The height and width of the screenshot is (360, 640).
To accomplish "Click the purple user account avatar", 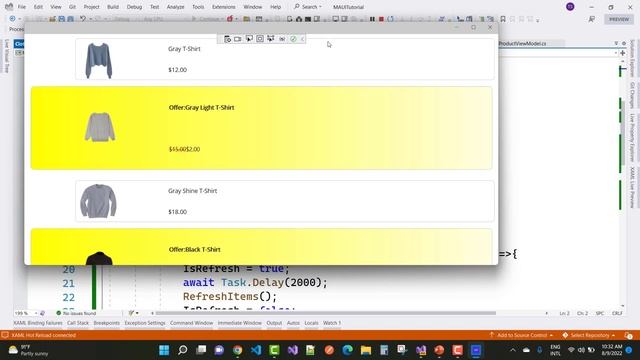I will coord(570,7).
